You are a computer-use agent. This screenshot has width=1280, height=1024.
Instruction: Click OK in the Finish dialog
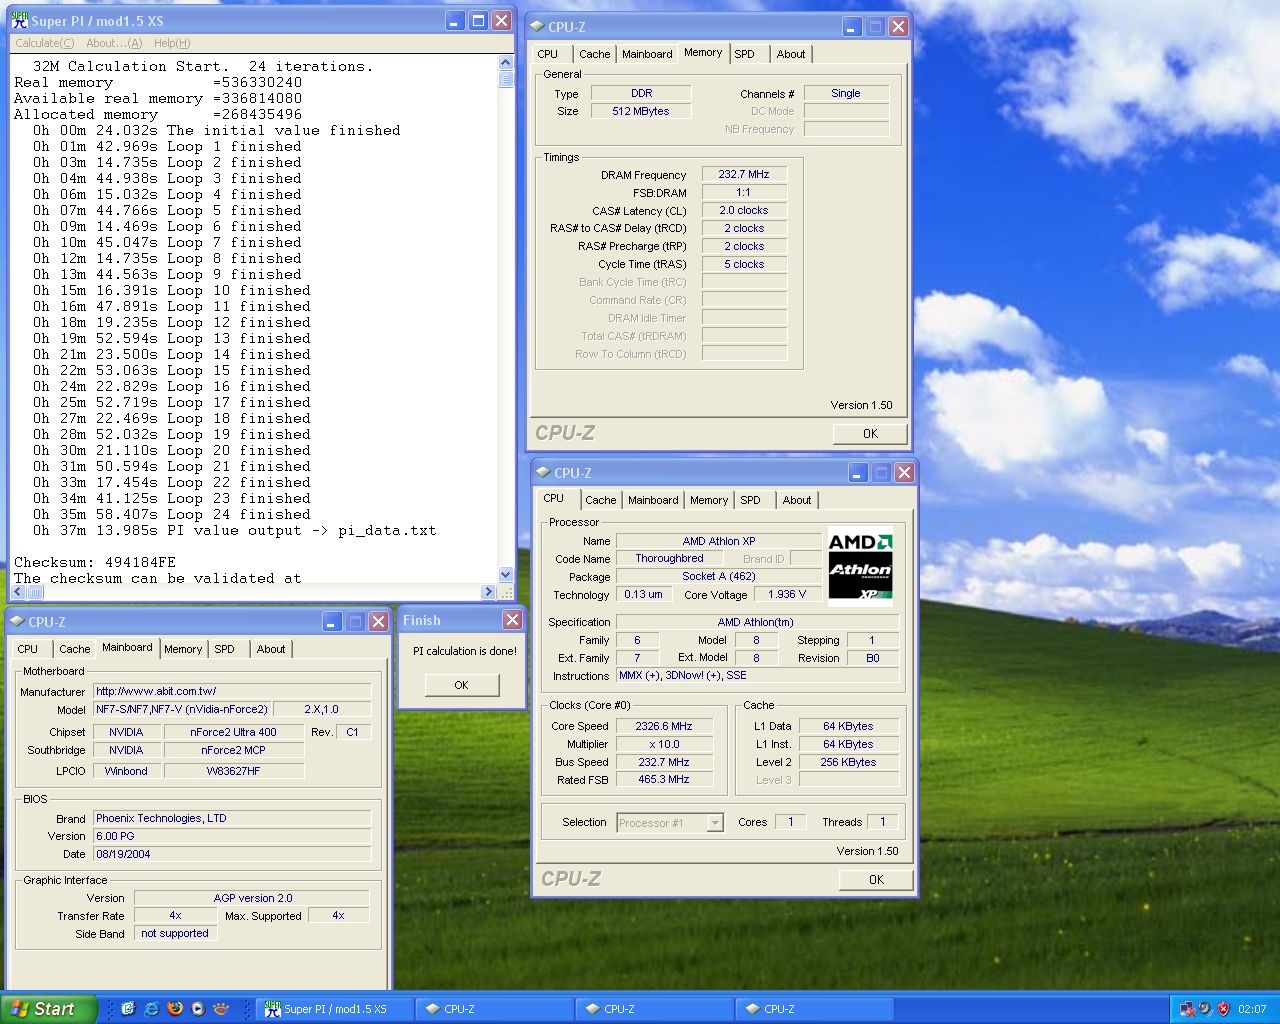[461, 685]
